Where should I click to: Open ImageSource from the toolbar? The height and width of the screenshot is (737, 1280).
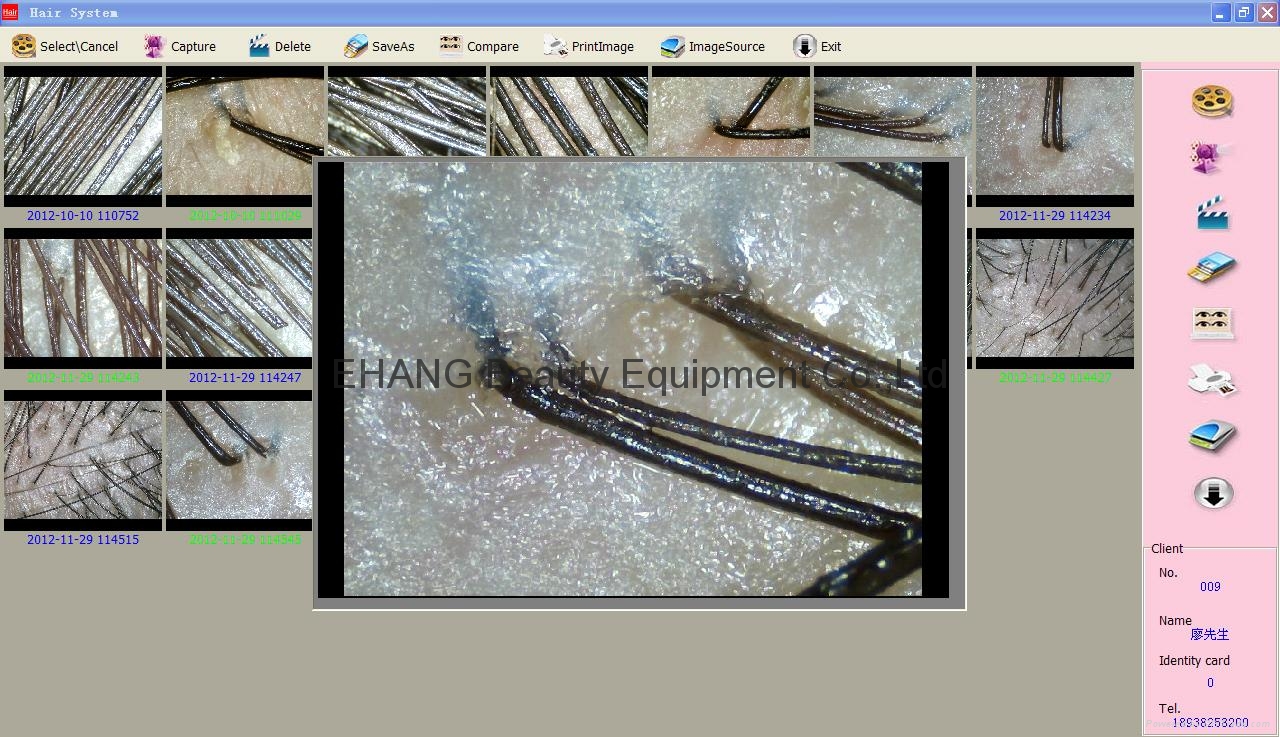point(712,46)
